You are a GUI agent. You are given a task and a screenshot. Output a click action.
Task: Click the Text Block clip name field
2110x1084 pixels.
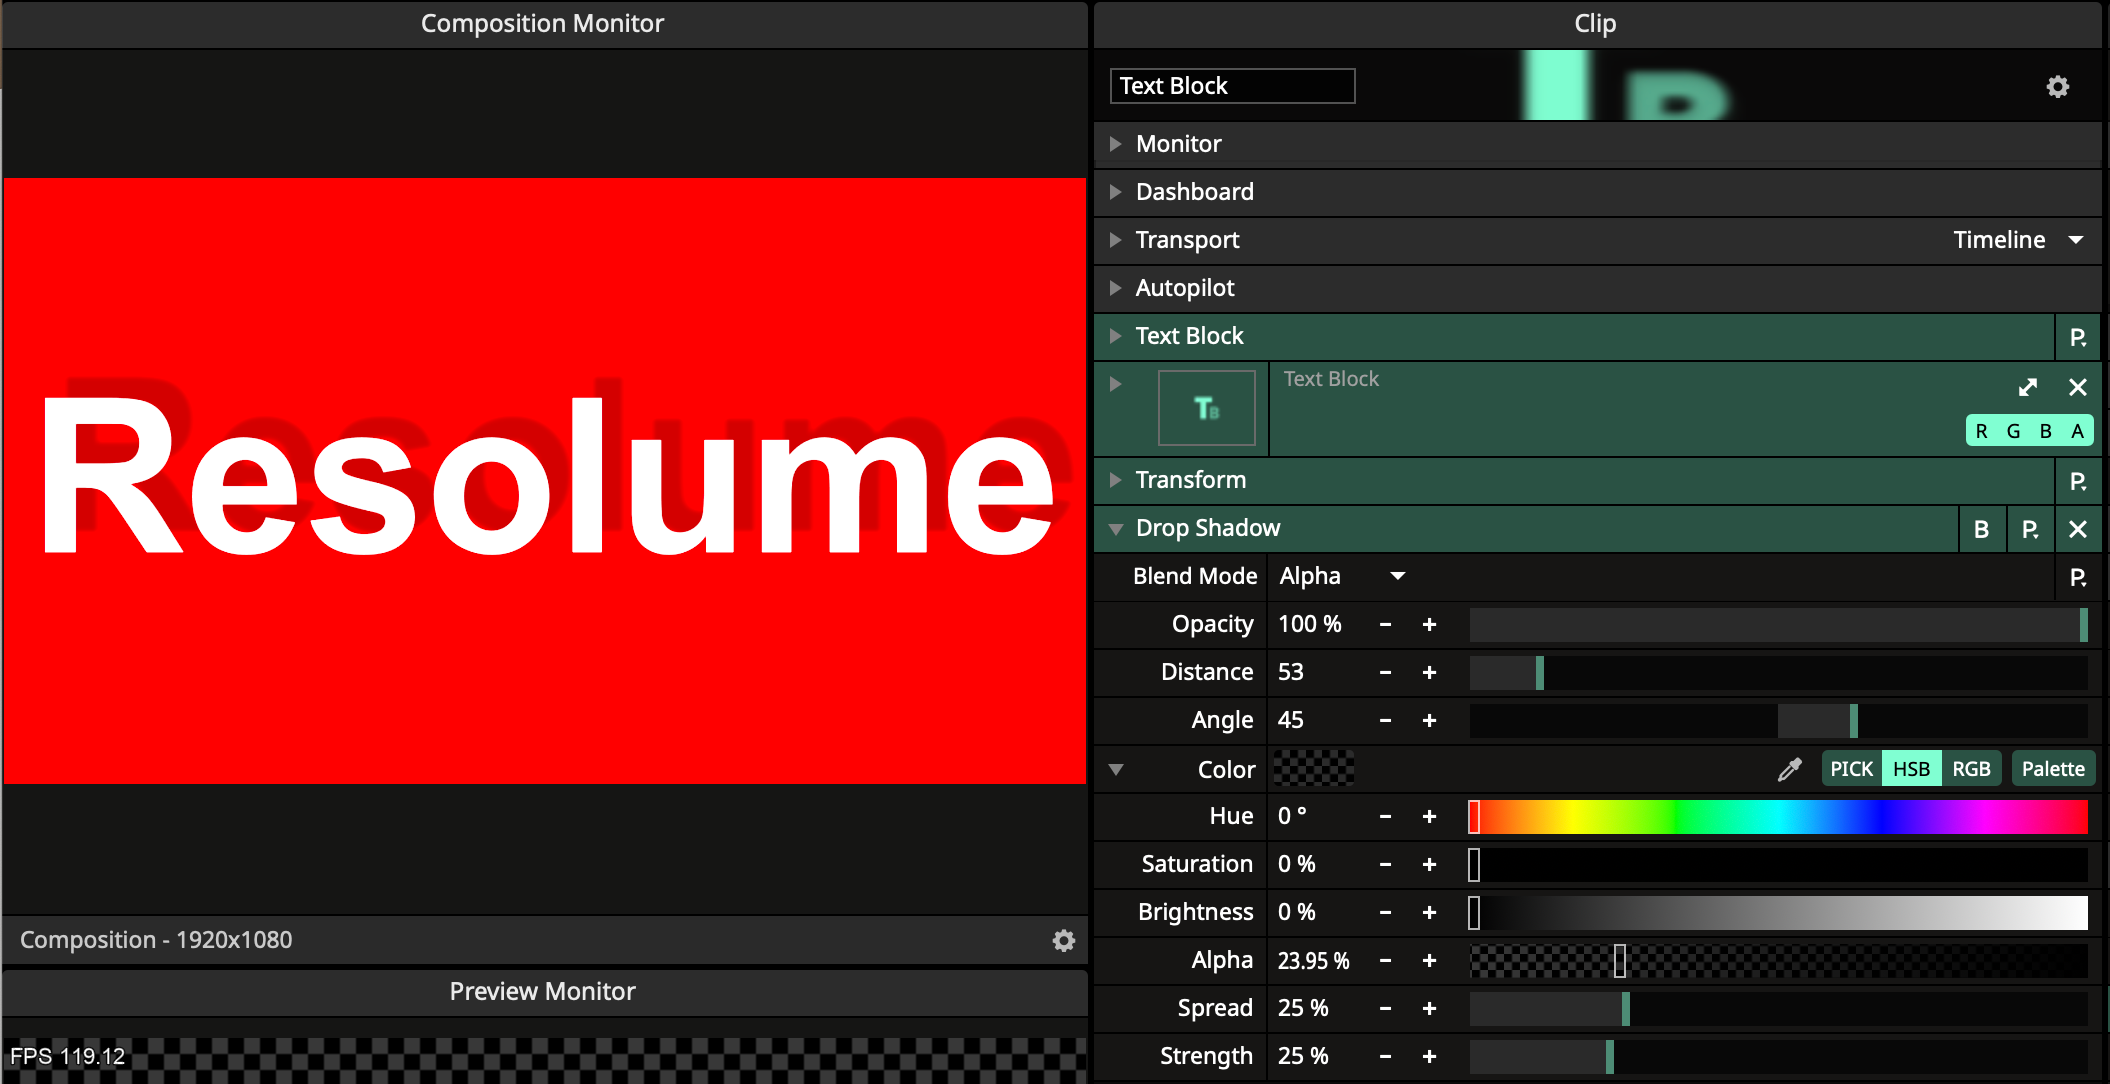1231,86
